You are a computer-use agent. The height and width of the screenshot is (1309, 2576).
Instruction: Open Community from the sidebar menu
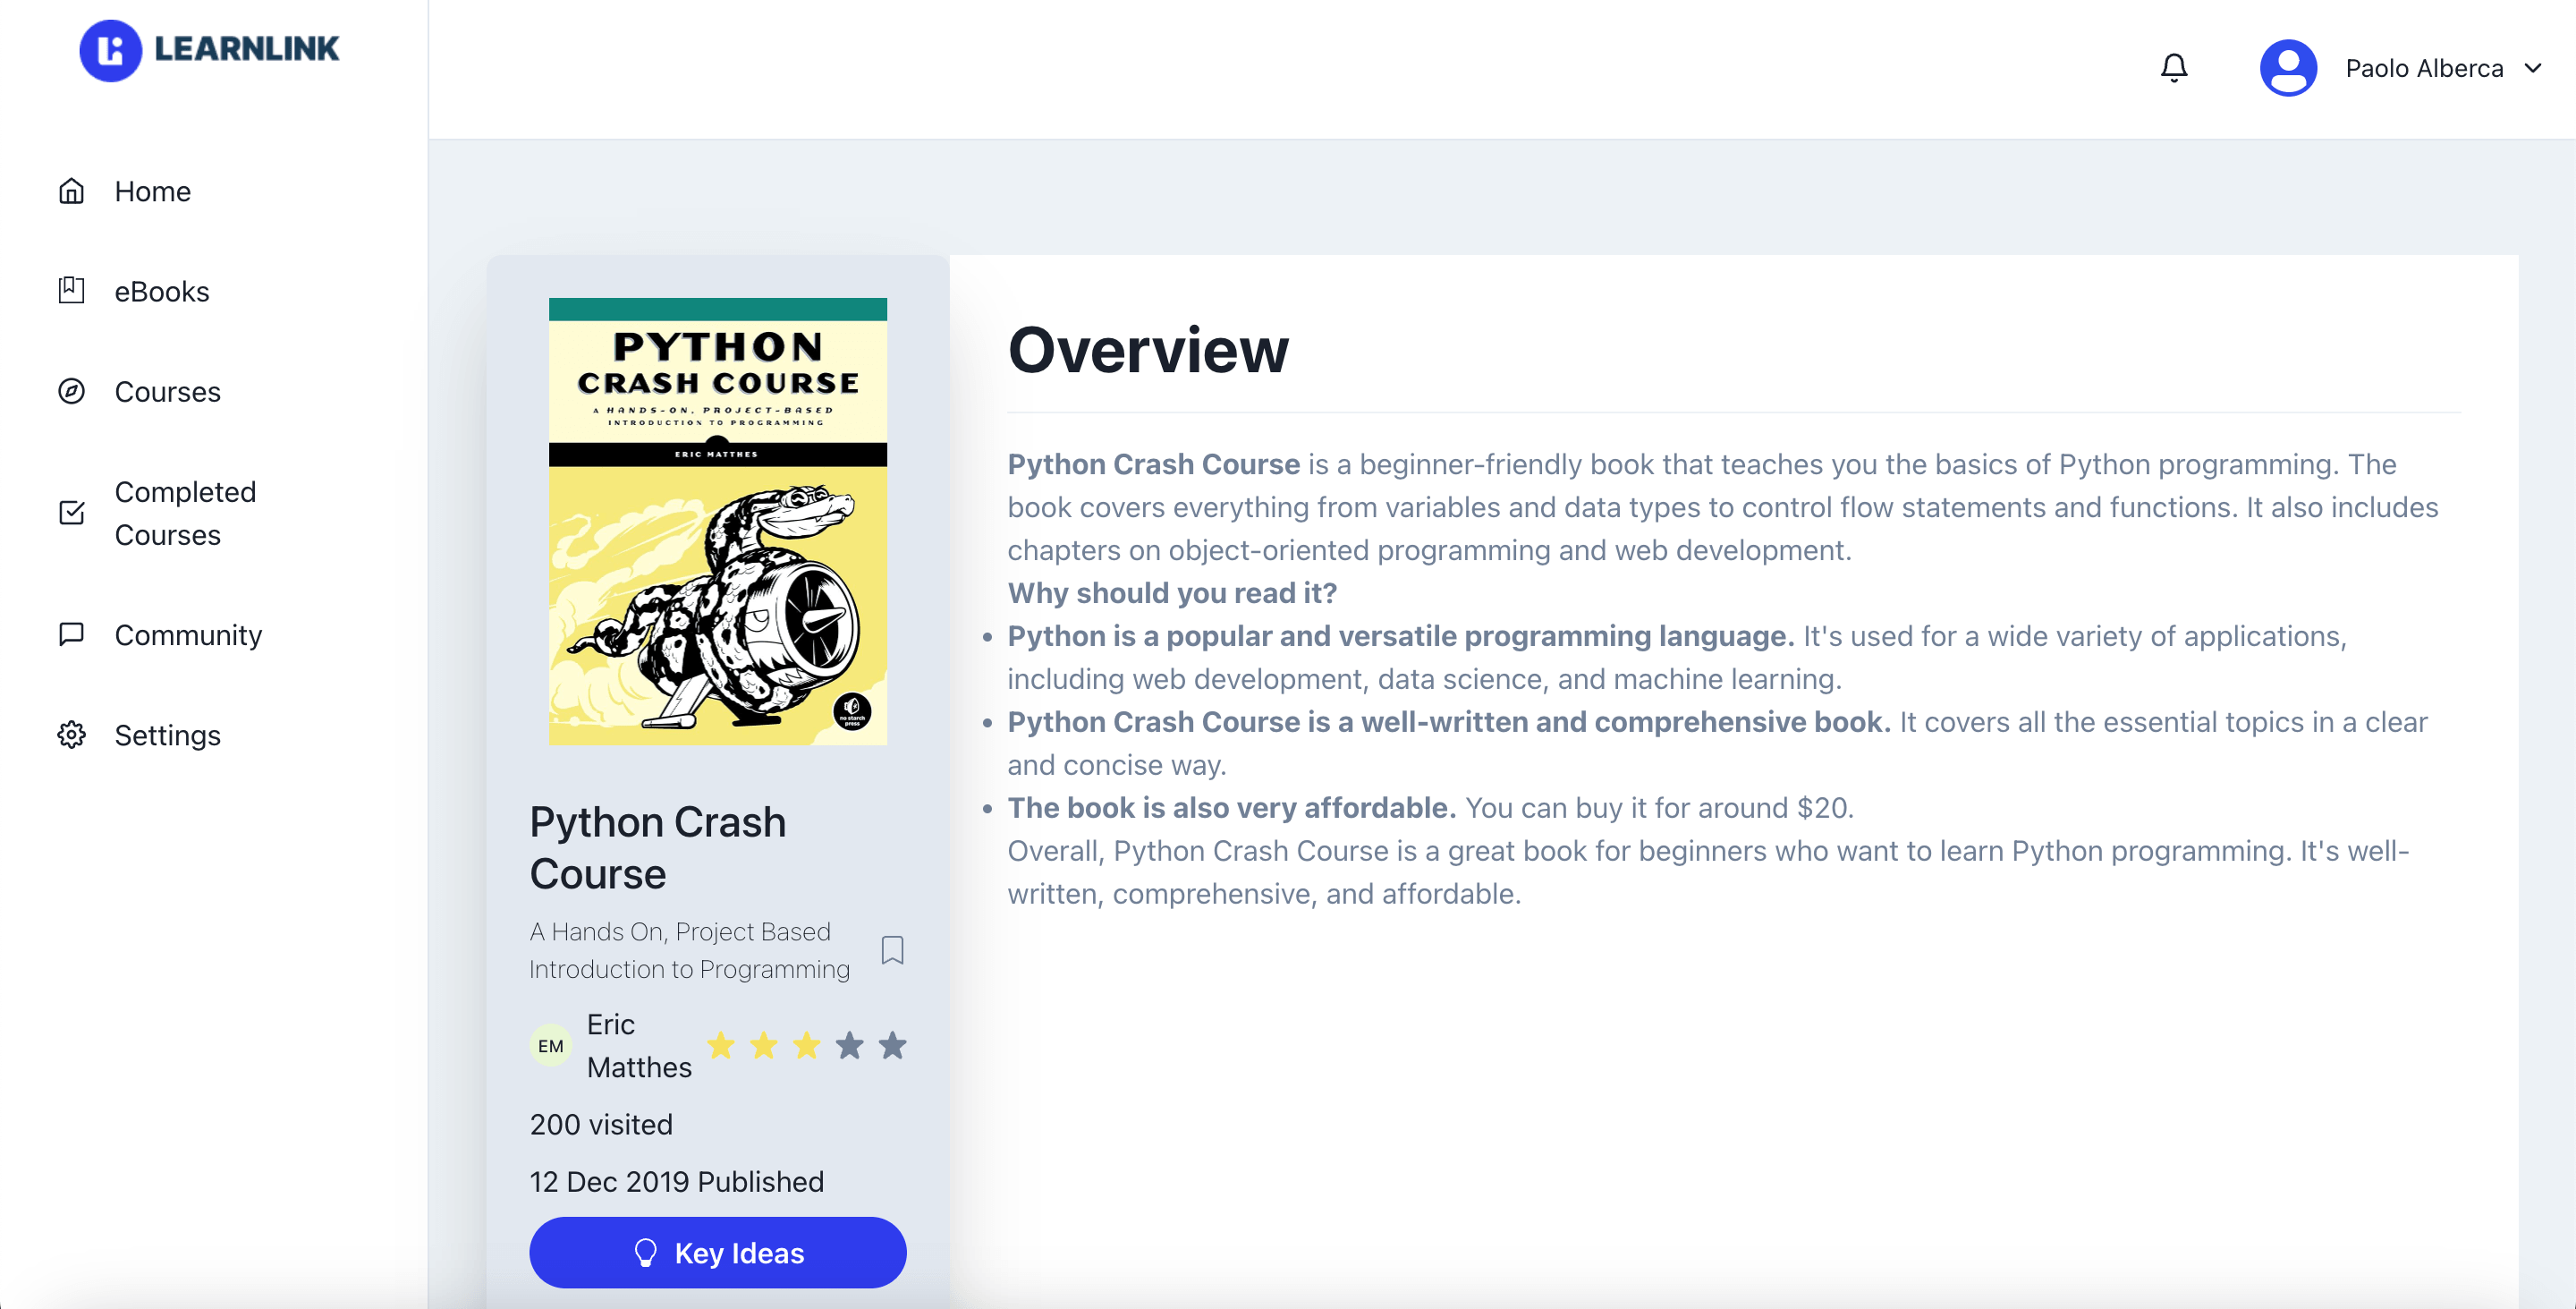click(x=188, y=635)
